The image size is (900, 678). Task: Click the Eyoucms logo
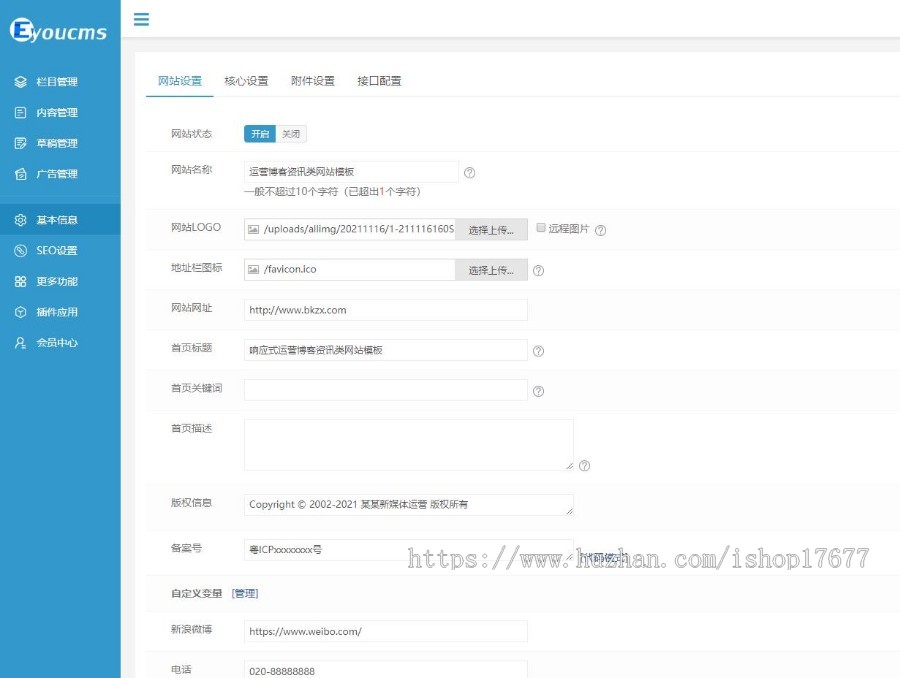pos(58,30)
